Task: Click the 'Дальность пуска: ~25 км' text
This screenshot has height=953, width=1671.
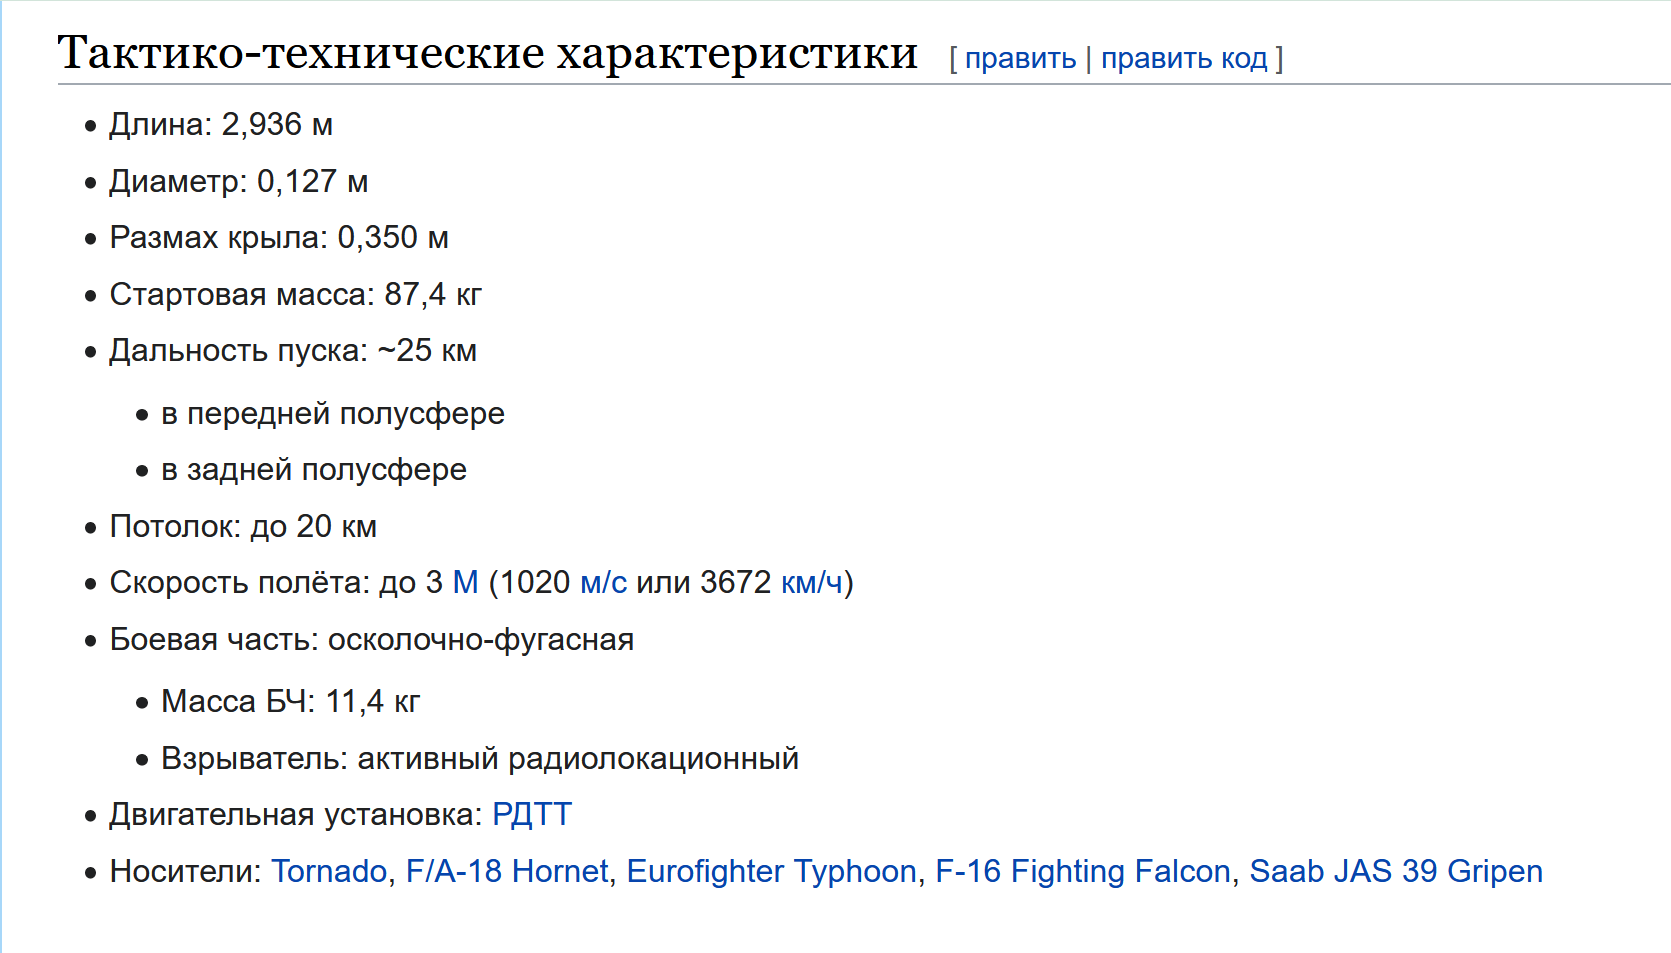Action: coord(293,351)
